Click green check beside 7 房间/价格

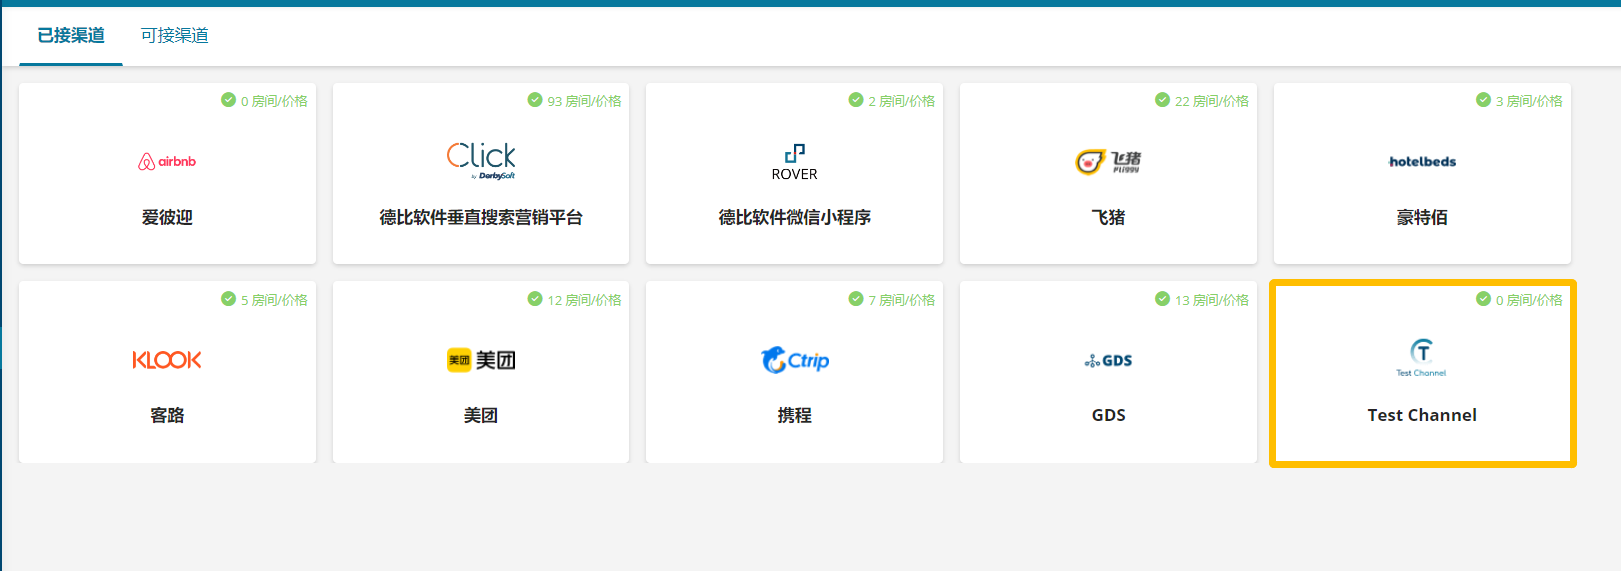pyautogui.click(x=856, y=299)
